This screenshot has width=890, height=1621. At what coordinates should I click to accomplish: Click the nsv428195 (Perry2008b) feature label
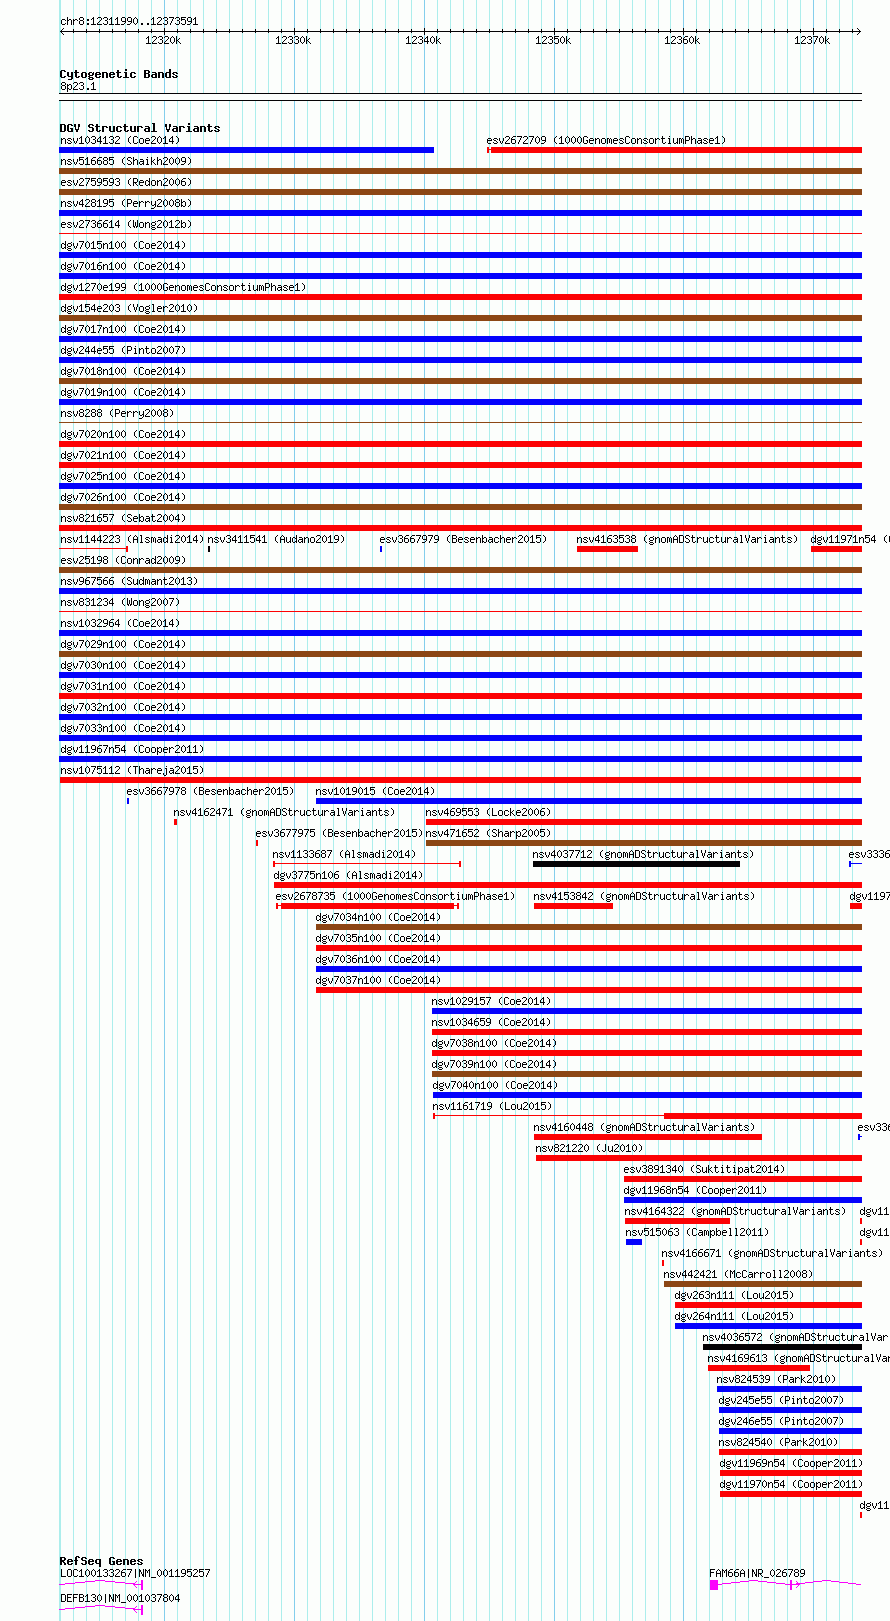[x=126, y=203]
